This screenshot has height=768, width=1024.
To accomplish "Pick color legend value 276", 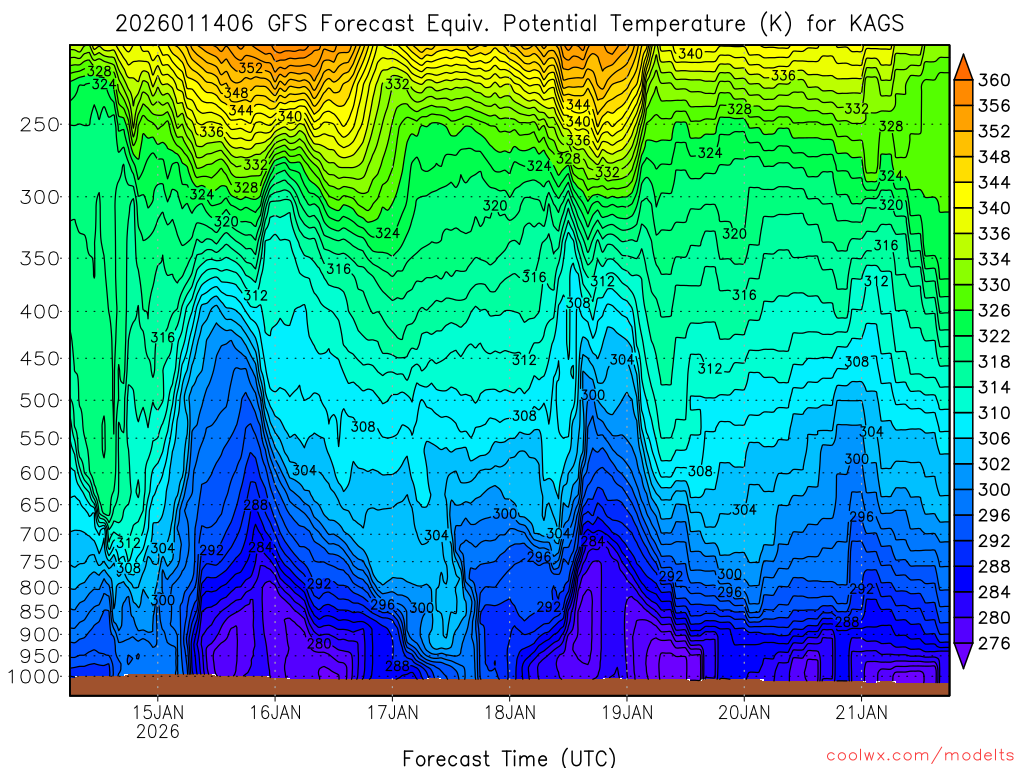I will point(994,643).
